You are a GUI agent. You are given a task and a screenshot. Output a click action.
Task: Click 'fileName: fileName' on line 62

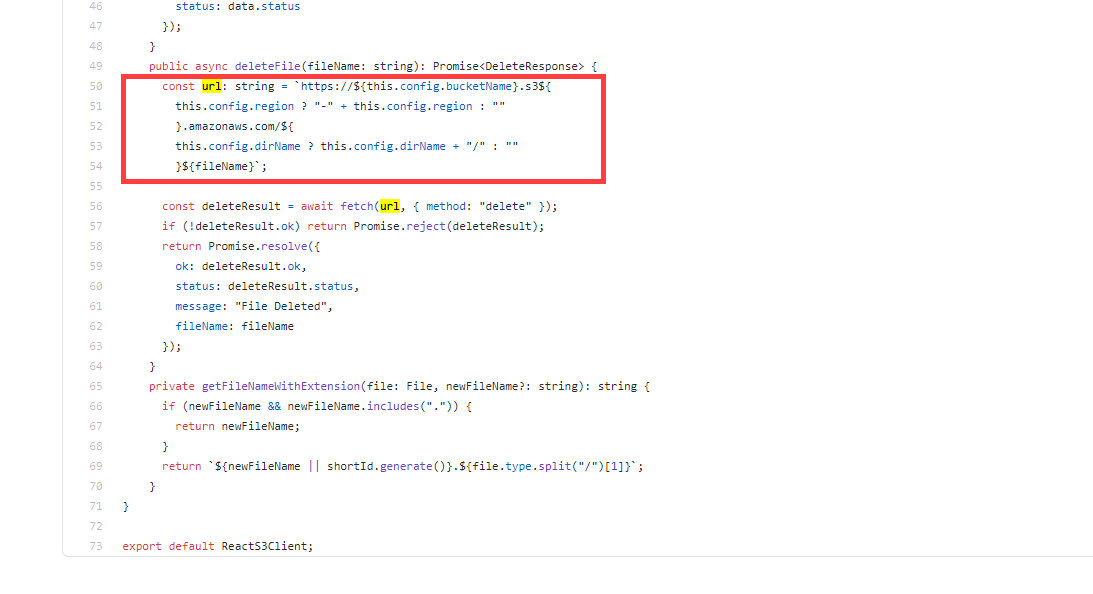pyautogui.click(x=234, y=326)
